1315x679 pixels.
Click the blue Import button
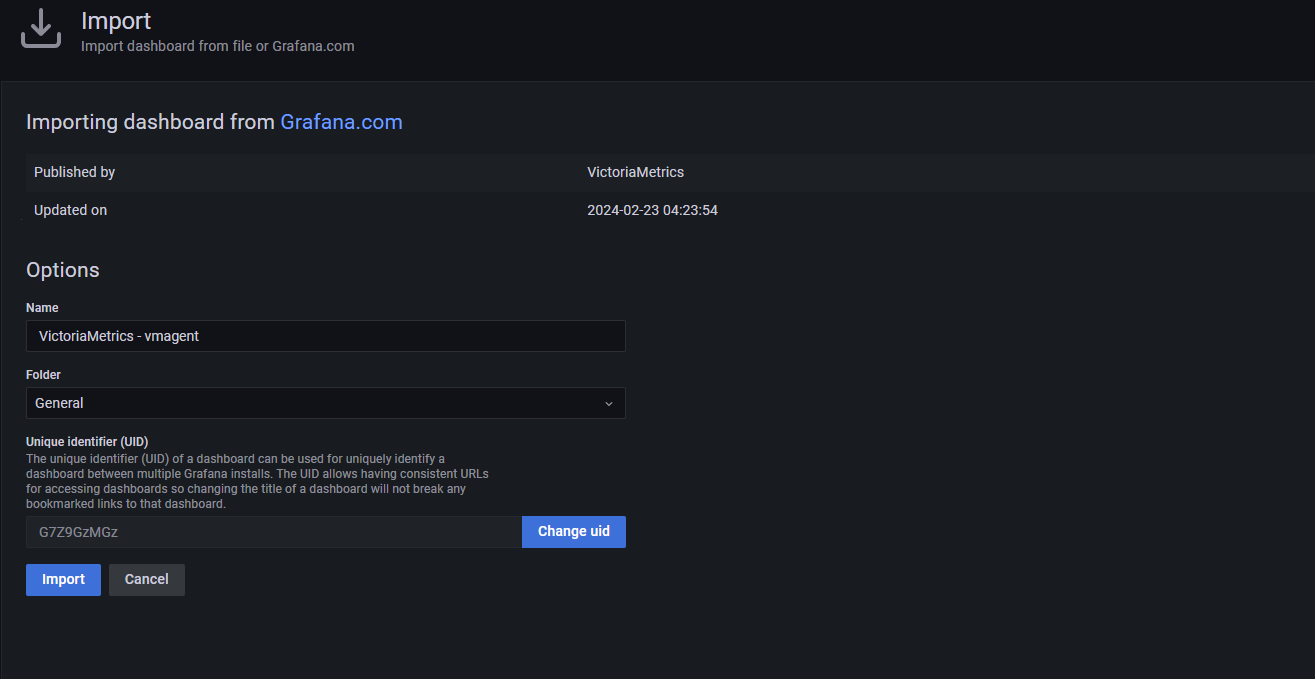tap(63, 580)
